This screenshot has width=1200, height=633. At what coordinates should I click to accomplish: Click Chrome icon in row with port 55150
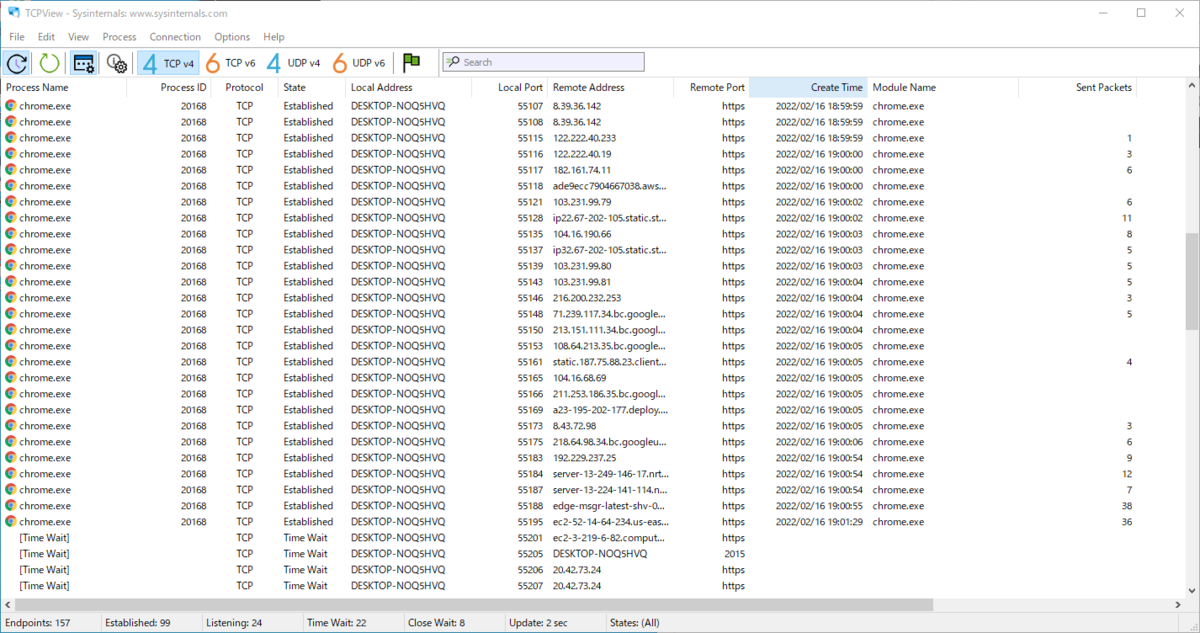(x=11, y=329)
